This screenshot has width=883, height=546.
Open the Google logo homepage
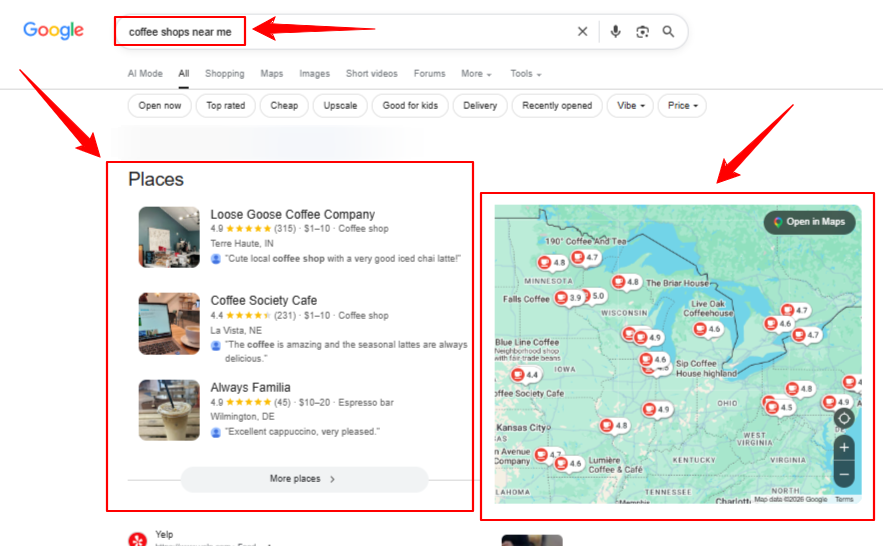click(53, 30)
